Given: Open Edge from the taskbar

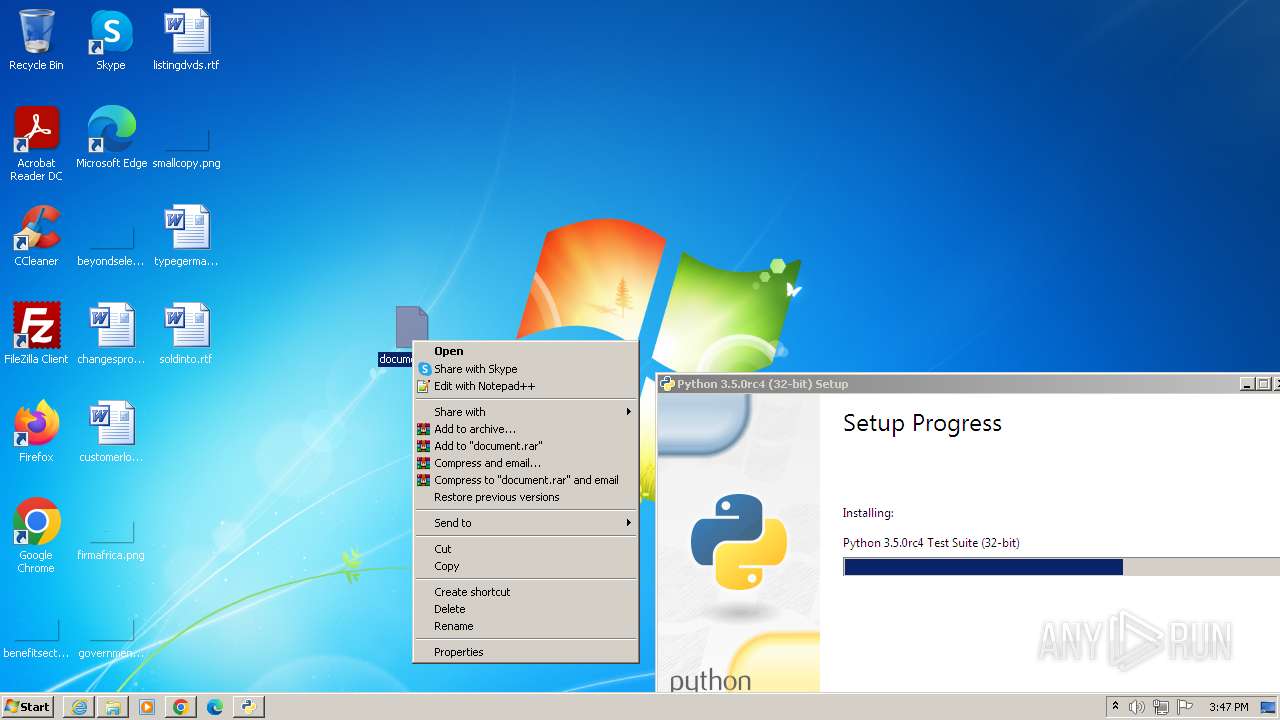Looking at the screenshot, I should pos(215,707).
